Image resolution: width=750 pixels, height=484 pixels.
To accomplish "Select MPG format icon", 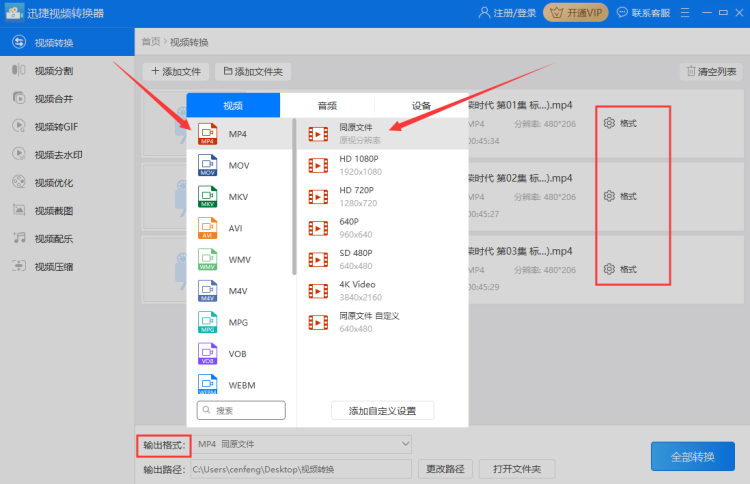I will [x=208, y=322].
